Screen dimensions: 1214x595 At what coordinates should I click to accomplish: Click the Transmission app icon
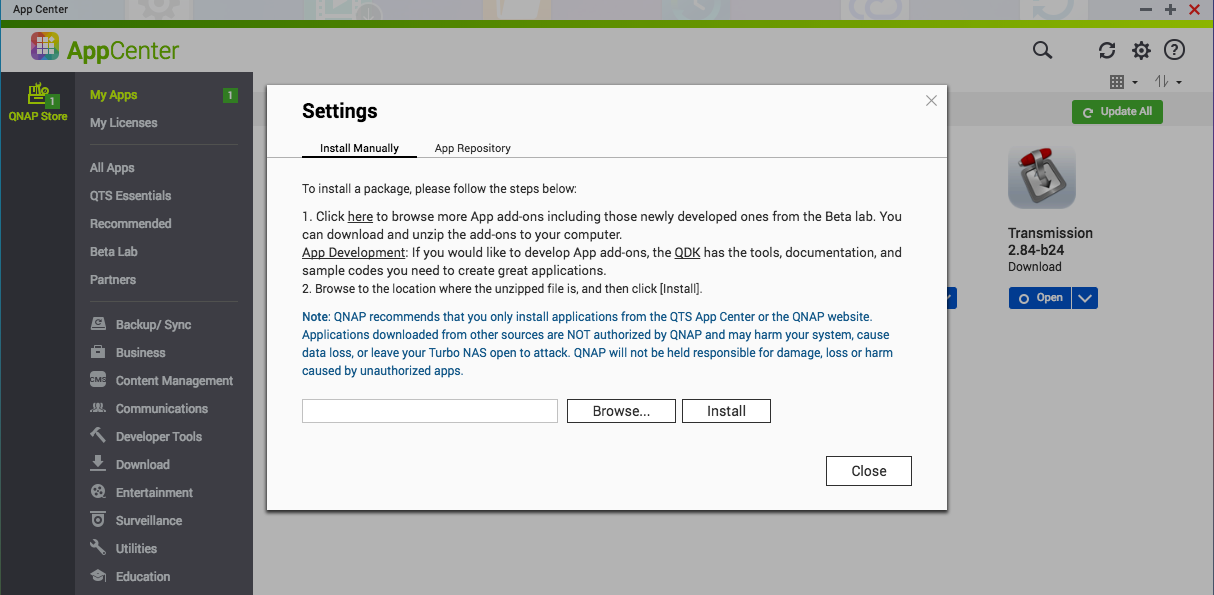point(1041,178)
